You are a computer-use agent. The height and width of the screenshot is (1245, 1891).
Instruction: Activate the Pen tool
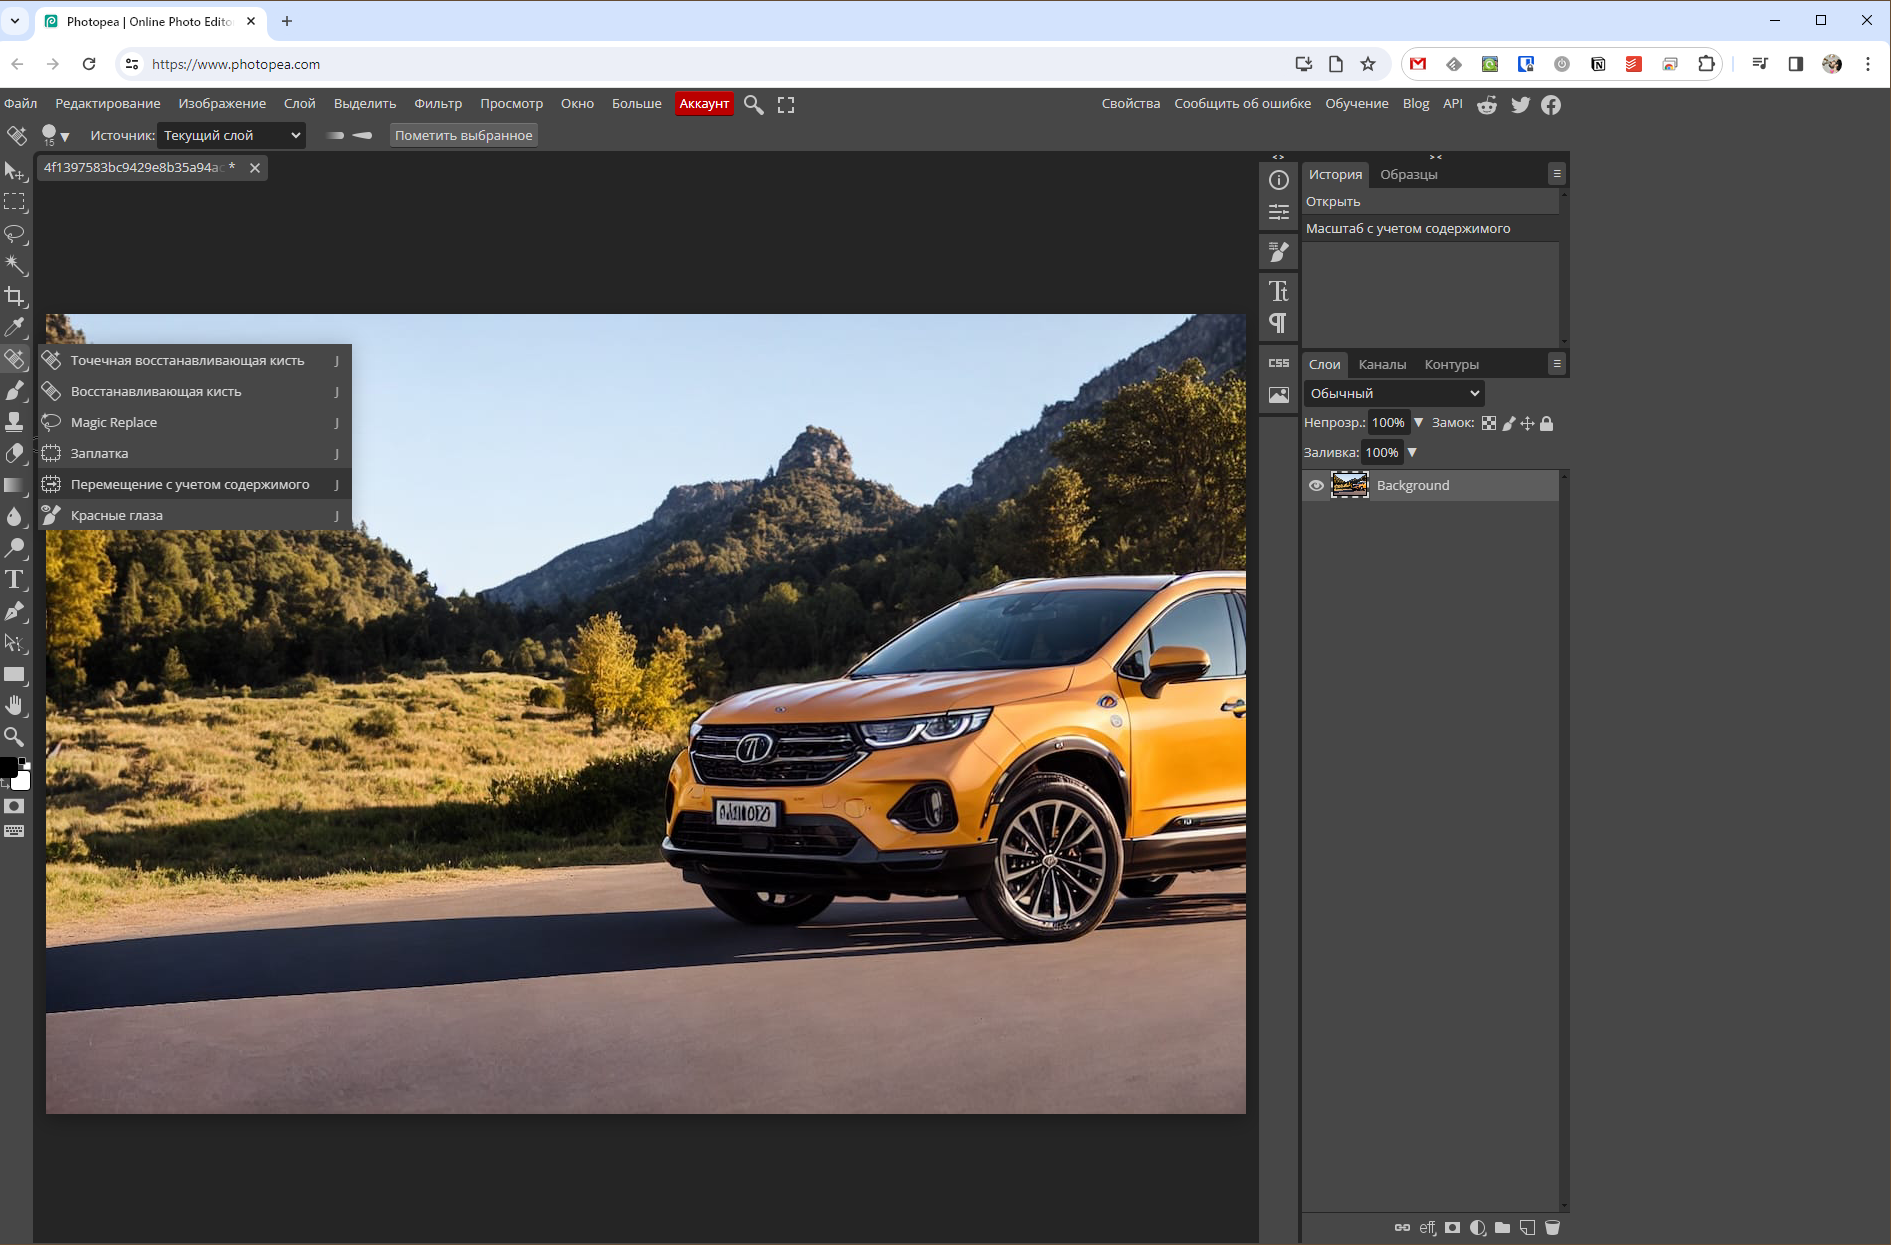tap(15, 611)
